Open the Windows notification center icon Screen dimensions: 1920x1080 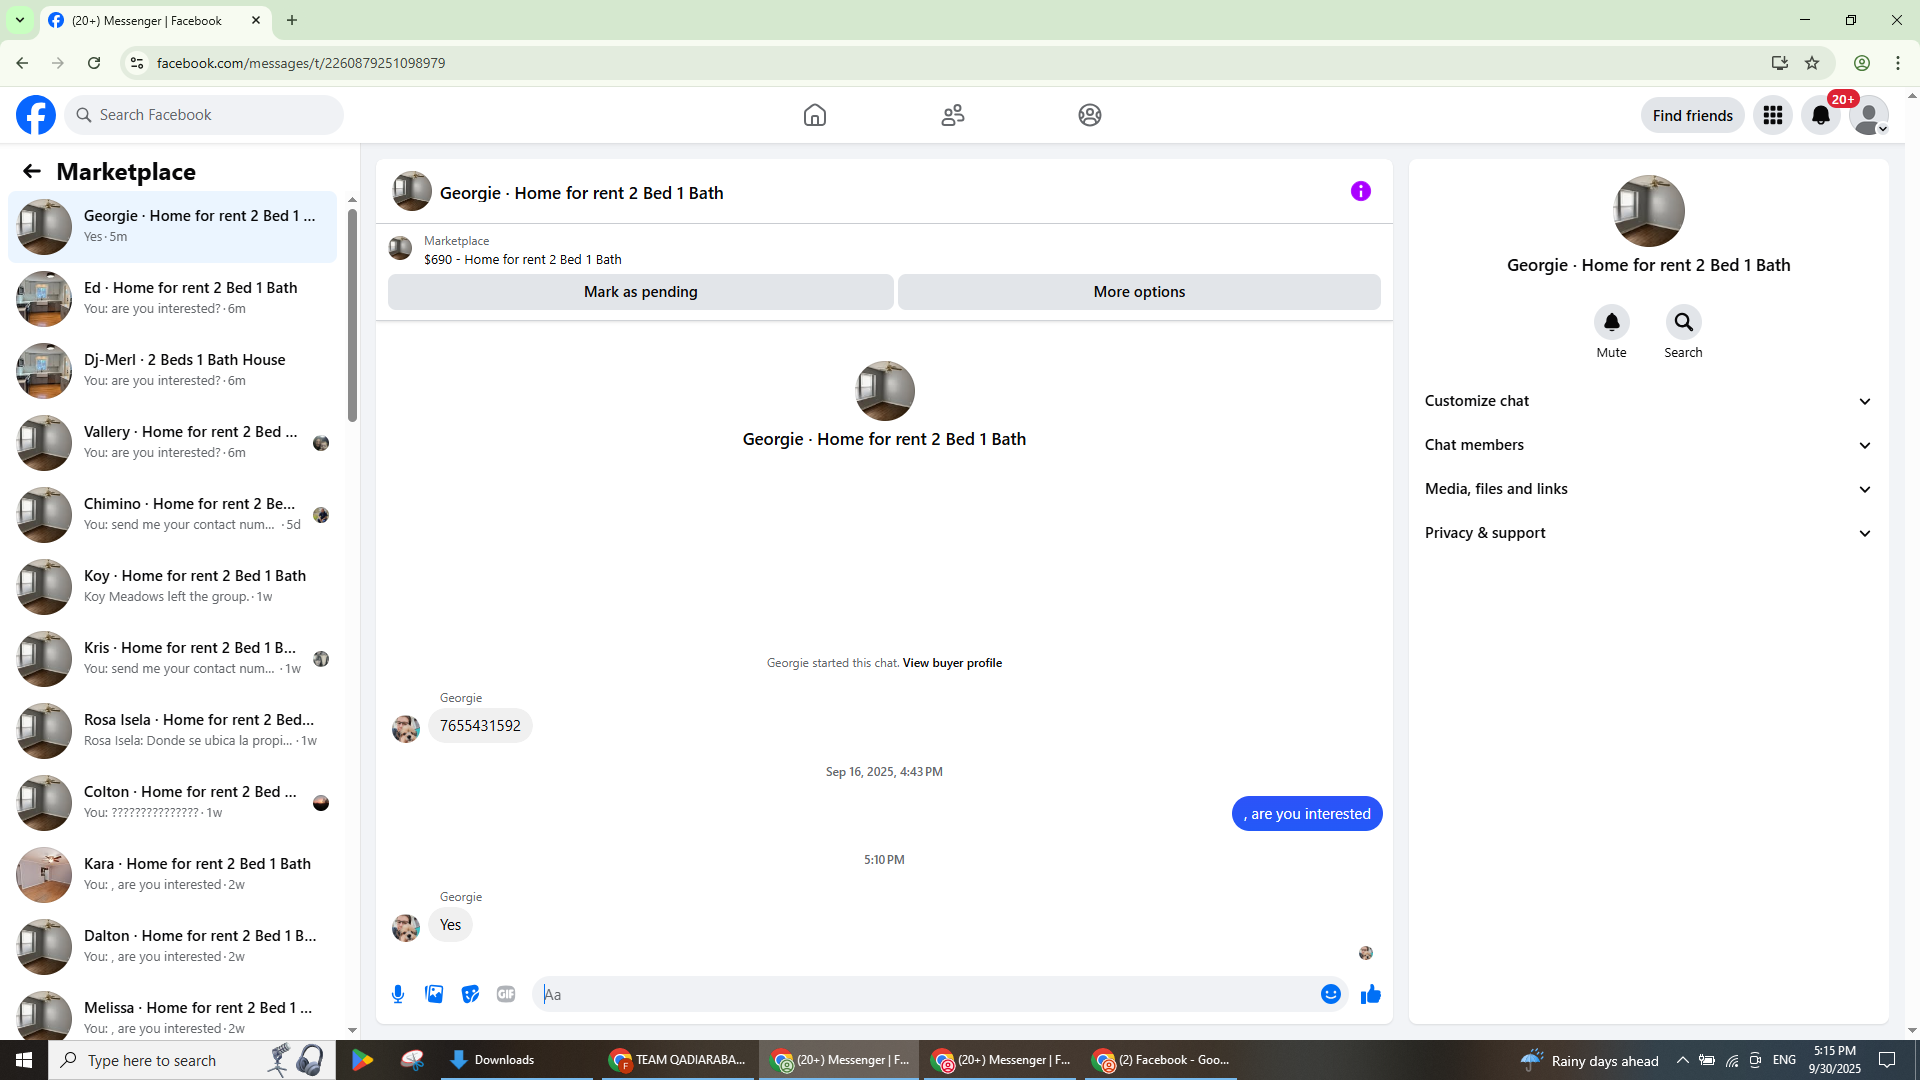(1888, 1060)
